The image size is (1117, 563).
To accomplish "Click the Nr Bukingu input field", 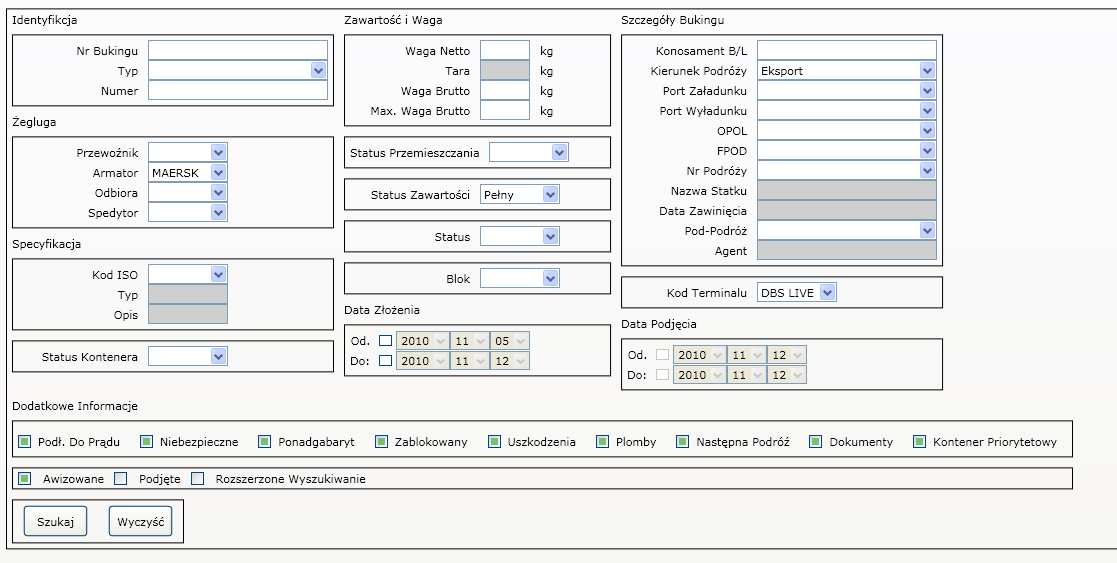I will point(238,51).
